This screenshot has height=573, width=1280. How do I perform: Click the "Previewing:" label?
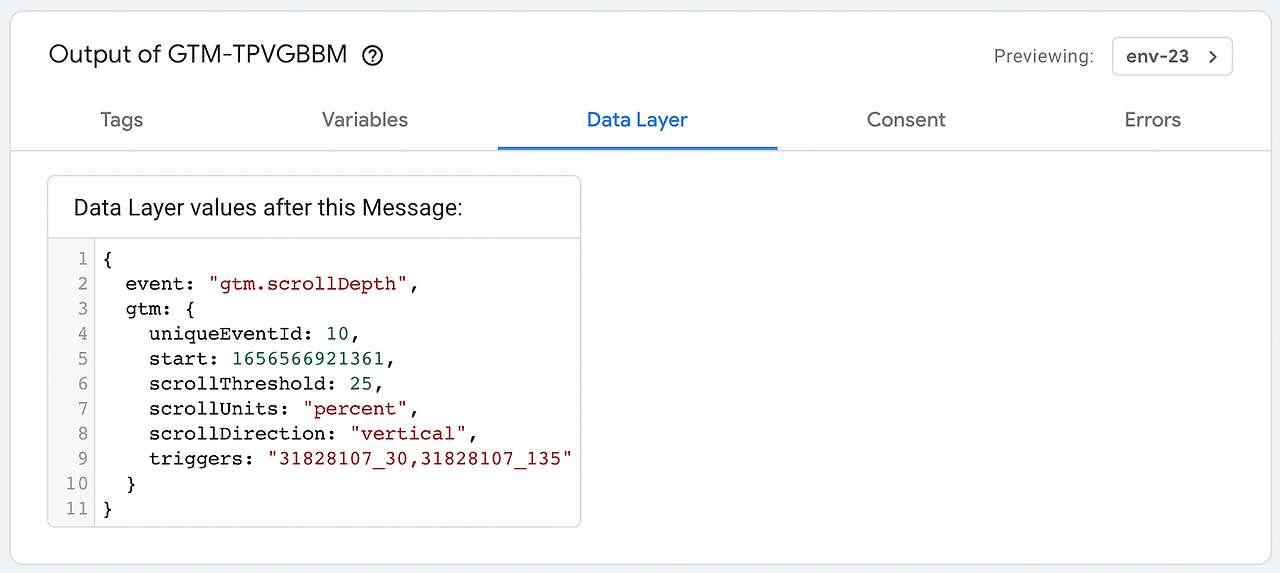coord(1043,57)
